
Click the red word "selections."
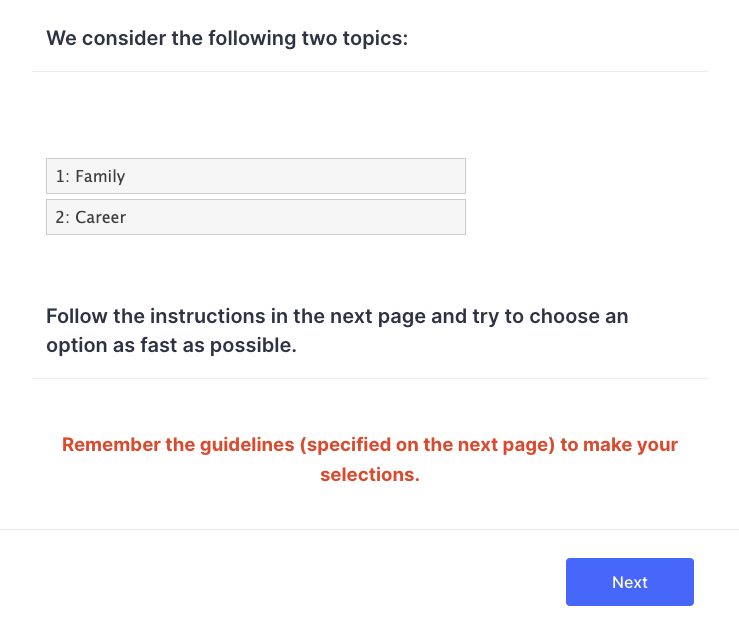(x=369, y=474)
